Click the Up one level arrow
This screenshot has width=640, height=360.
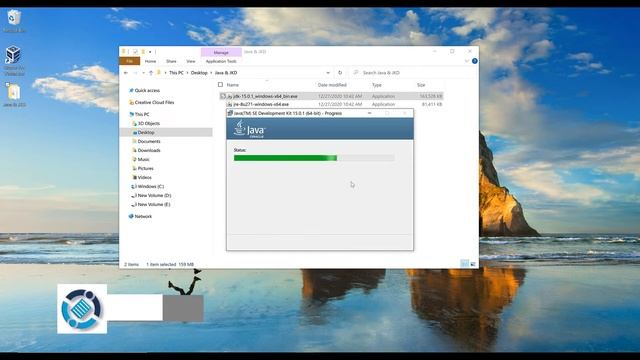pyautogui.click(x=151, y=73)
